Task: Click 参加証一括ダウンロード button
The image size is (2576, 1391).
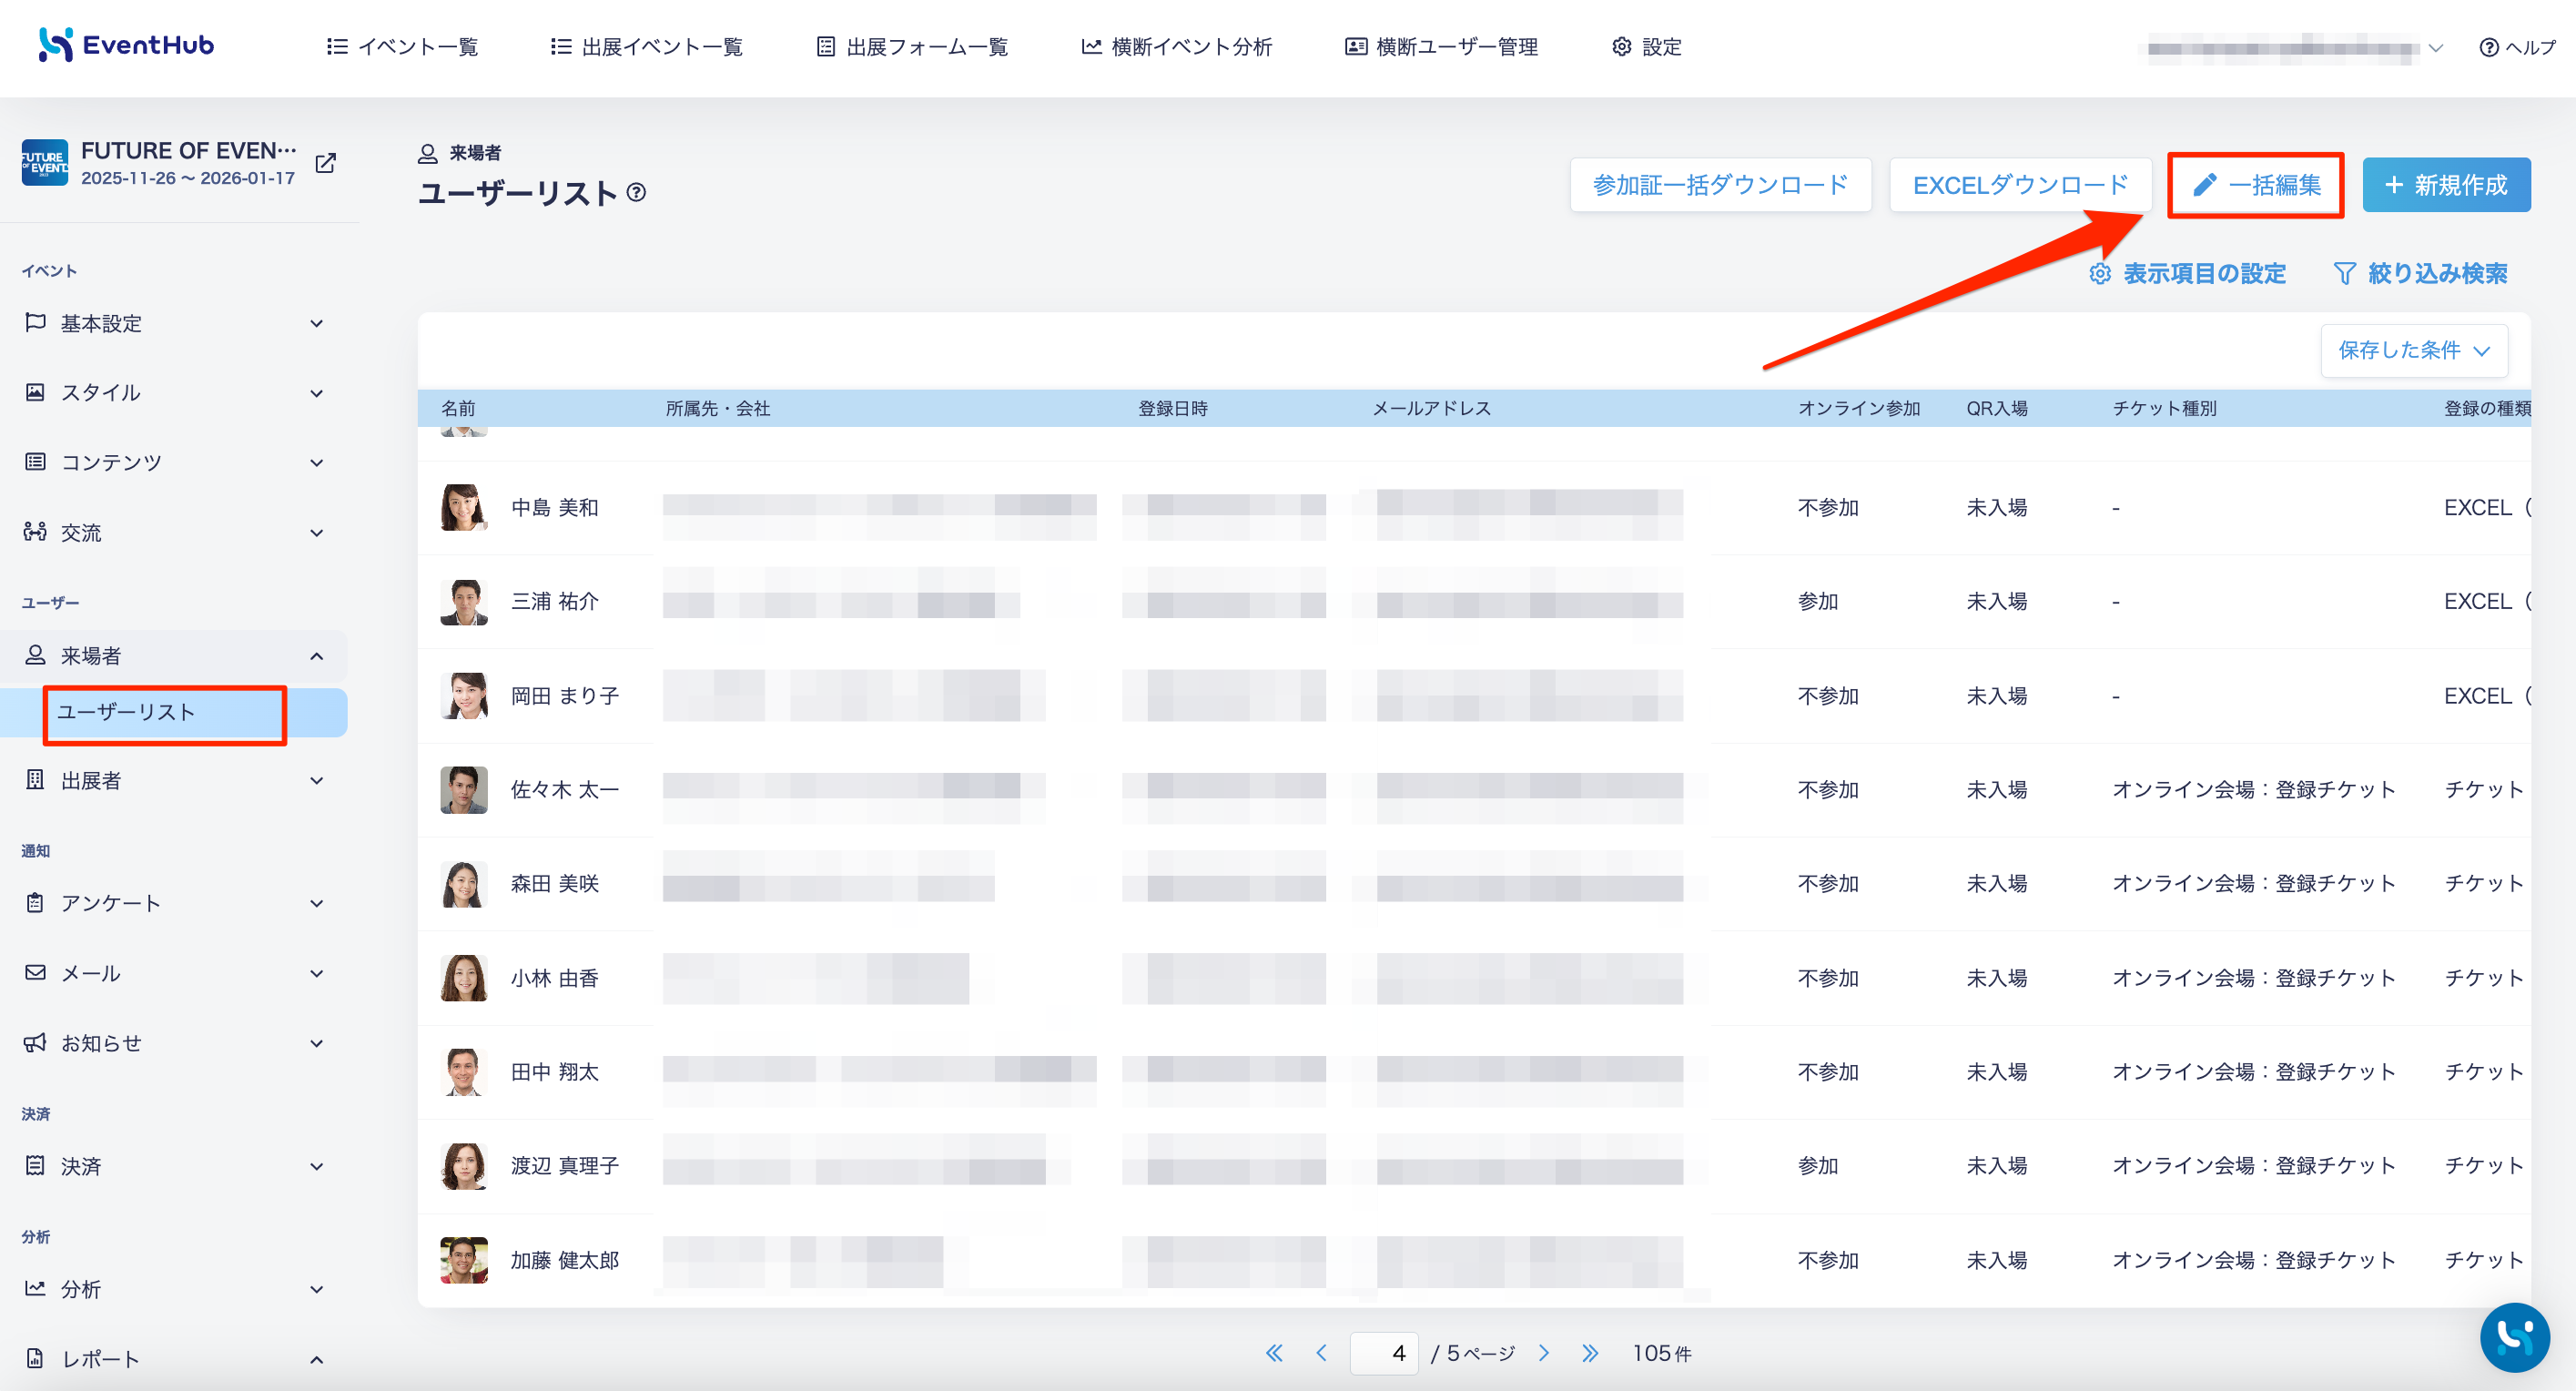Action: point(1720,185)
